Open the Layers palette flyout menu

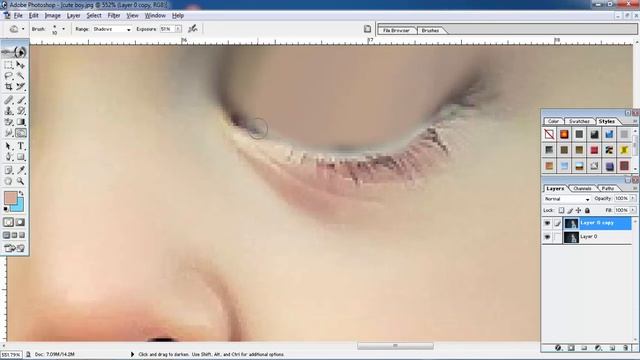click(635, 188)
